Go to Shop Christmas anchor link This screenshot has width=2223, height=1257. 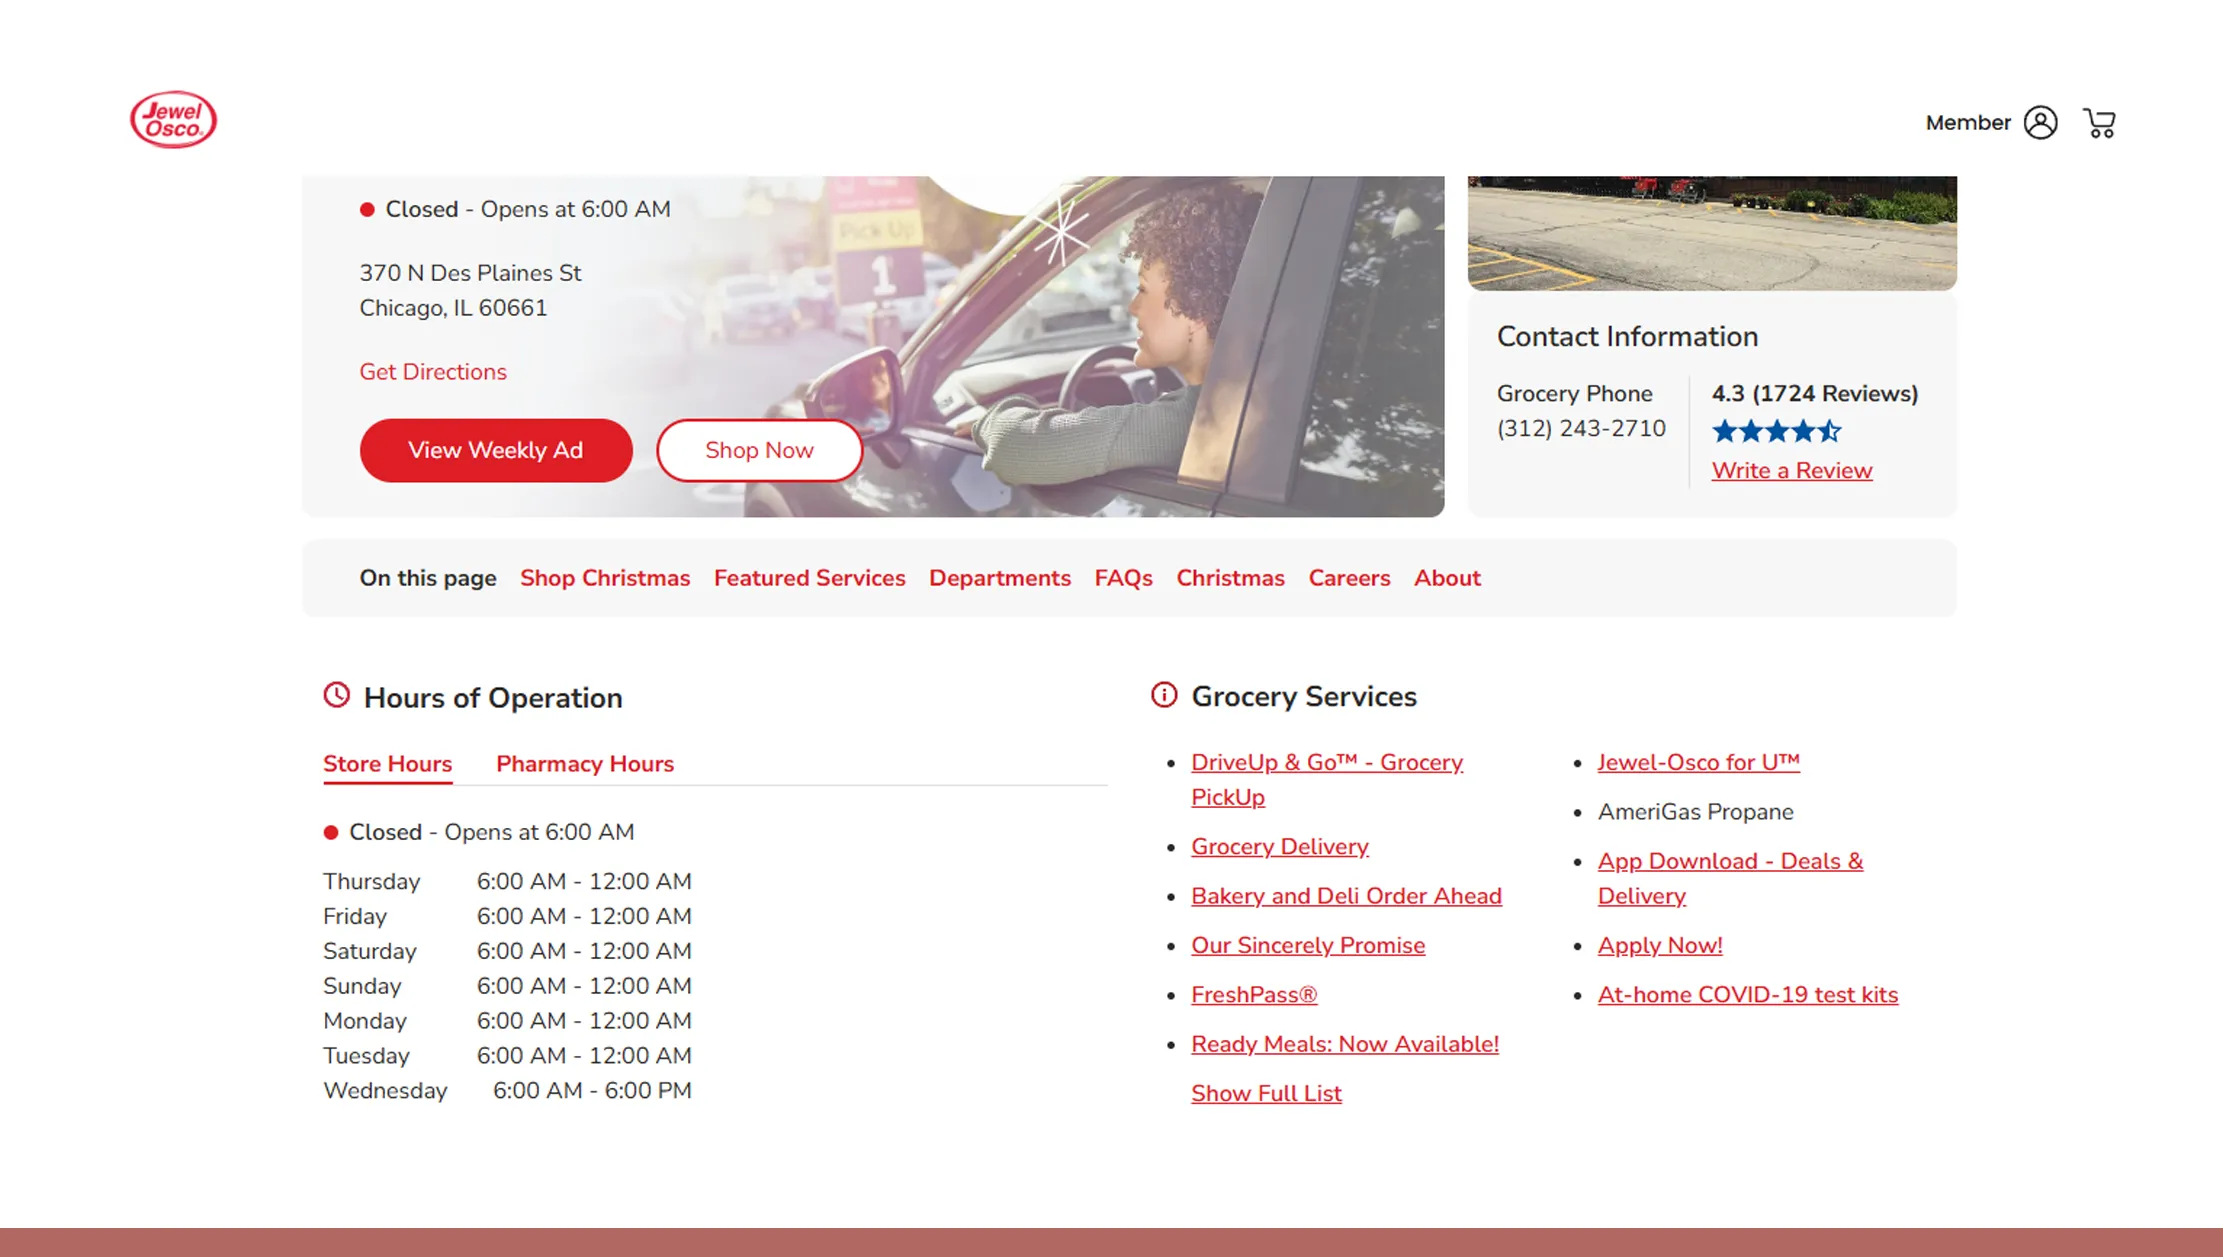click(605, 578)
